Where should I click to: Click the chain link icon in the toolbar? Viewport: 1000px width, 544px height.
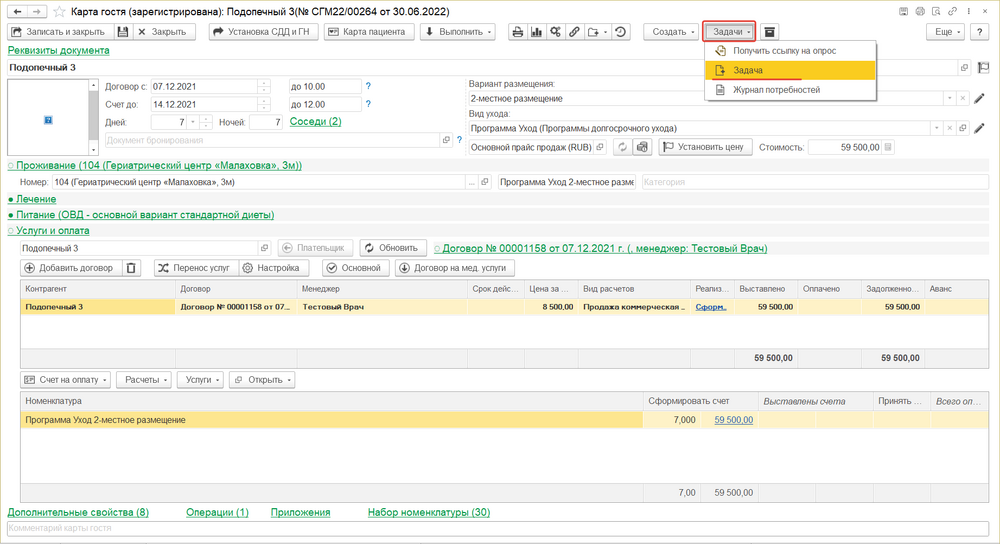(575, 32)
